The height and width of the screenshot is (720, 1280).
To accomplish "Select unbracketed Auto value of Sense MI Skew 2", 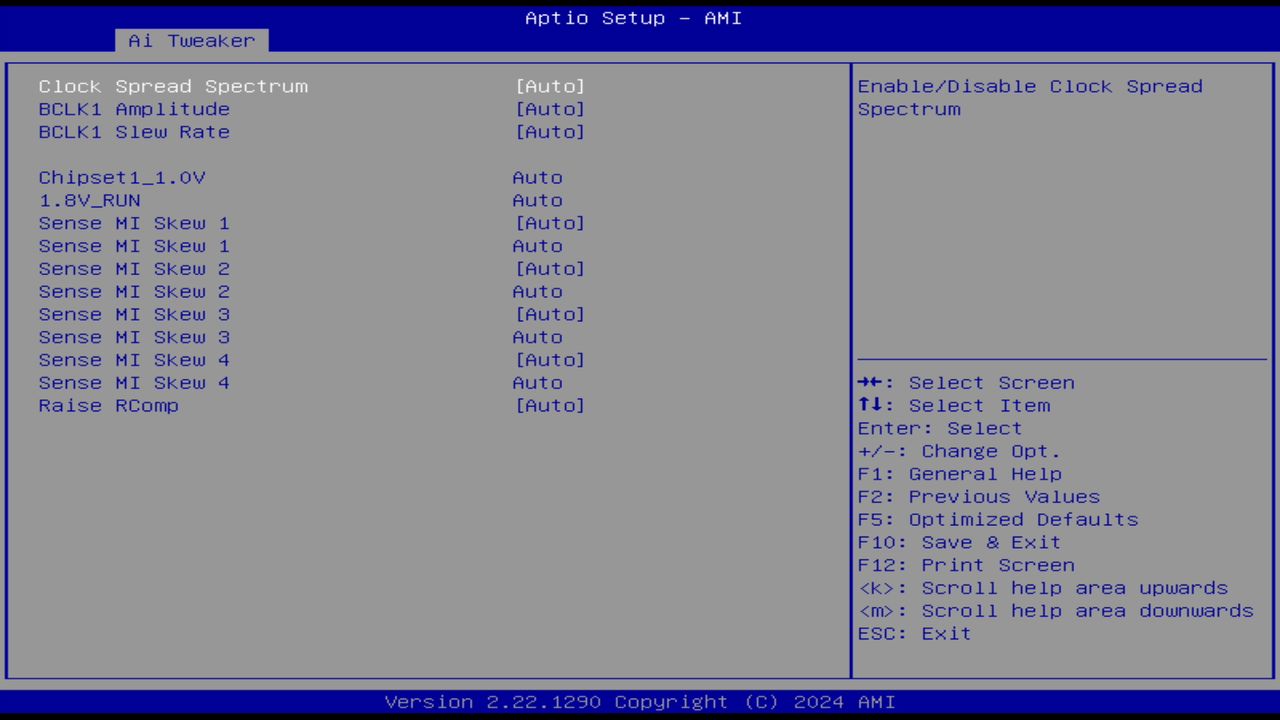I will (537, 292).
